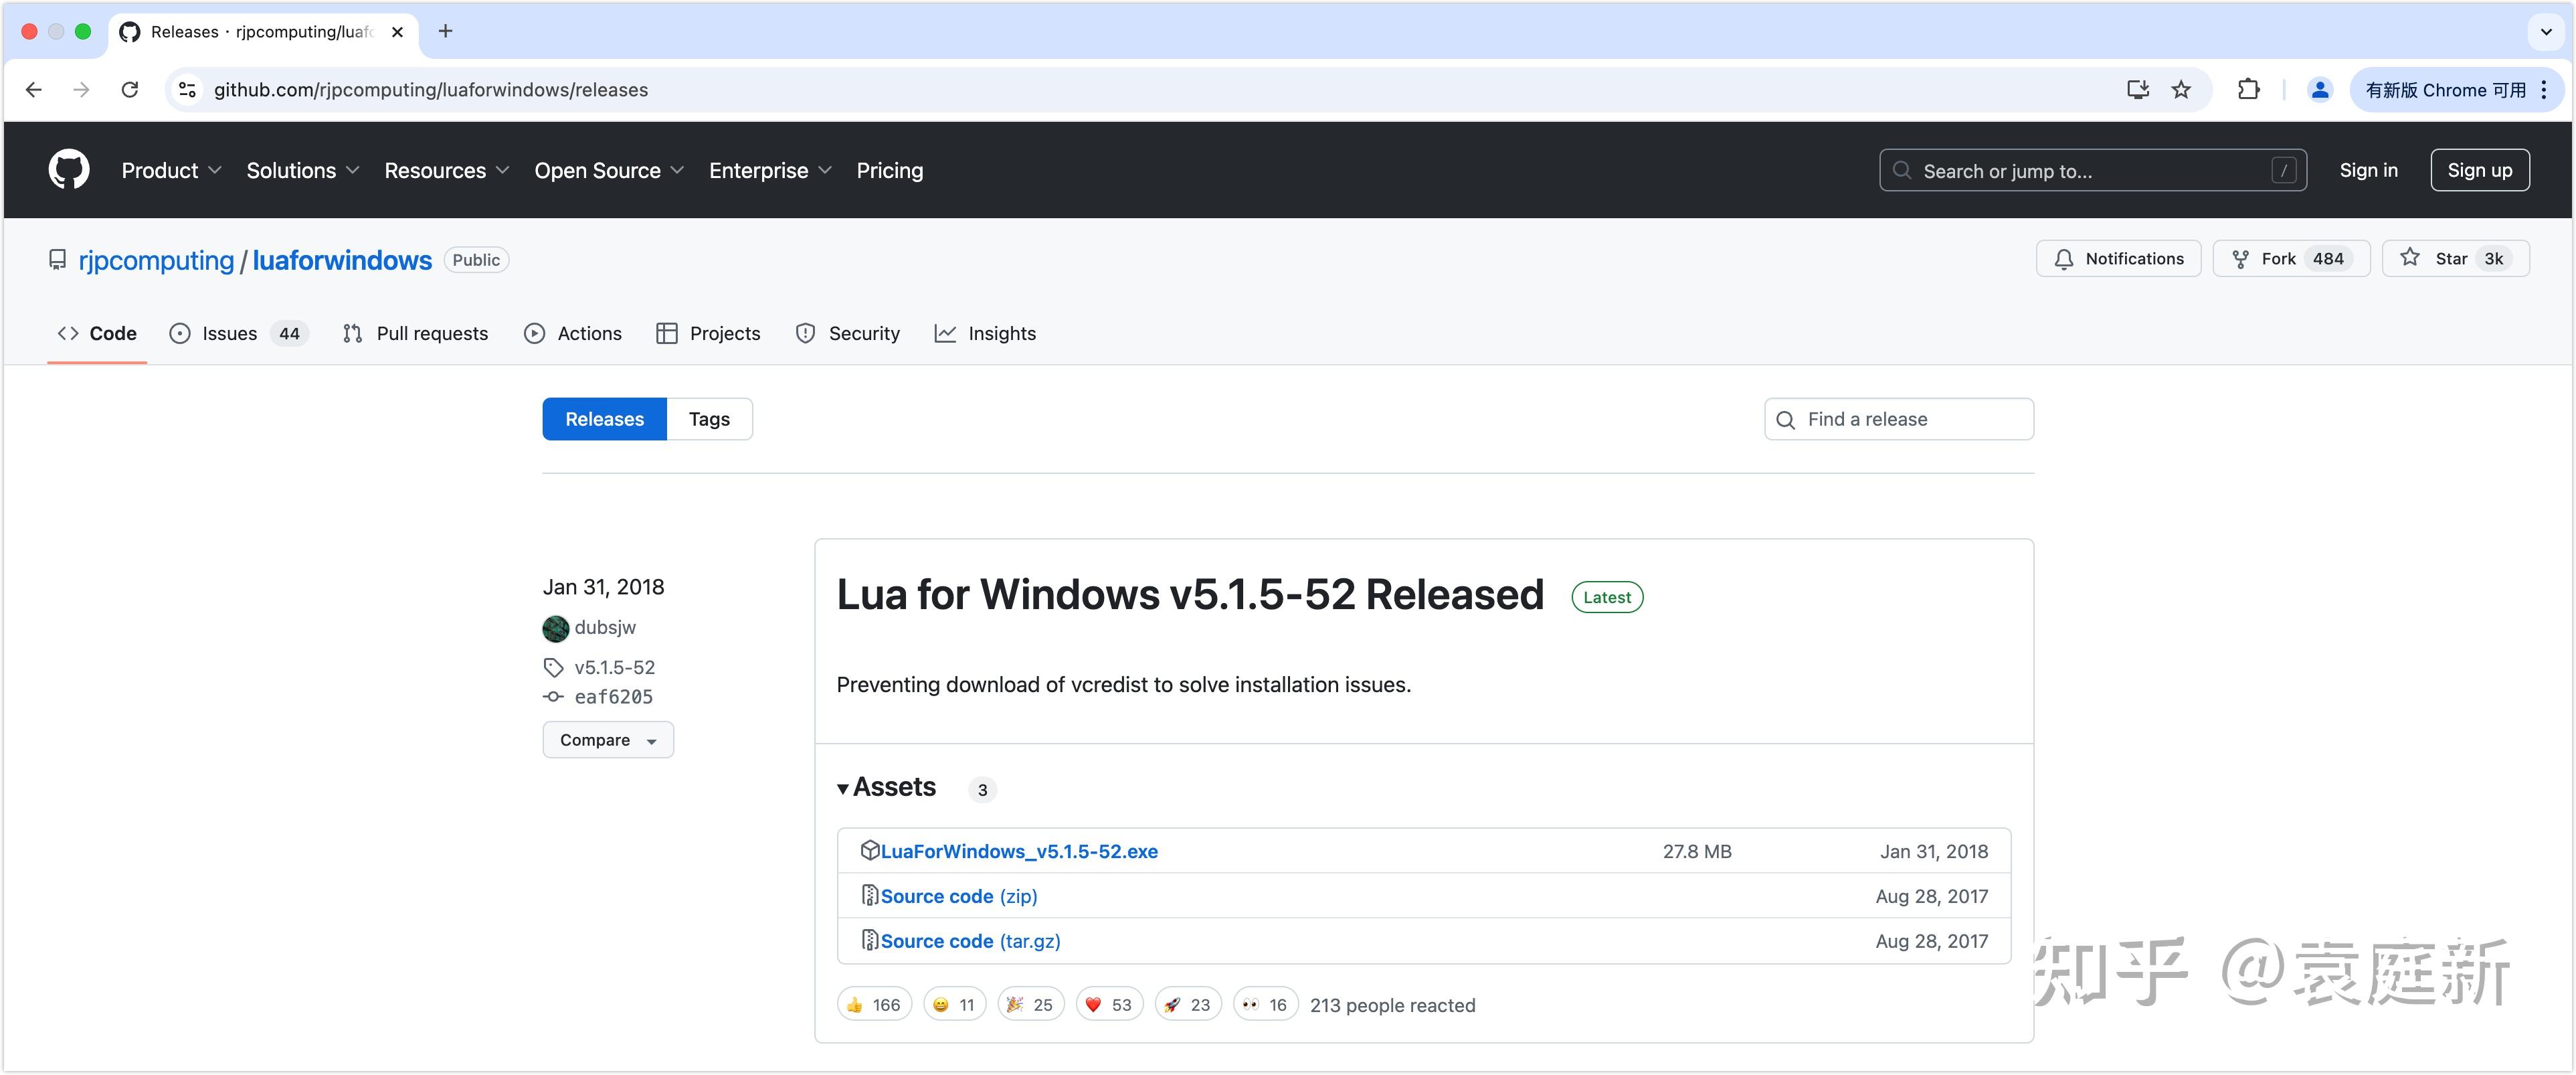Open the Compare dropdown
Viewport: 2576px width, 1075px height.
pos(607,740)
